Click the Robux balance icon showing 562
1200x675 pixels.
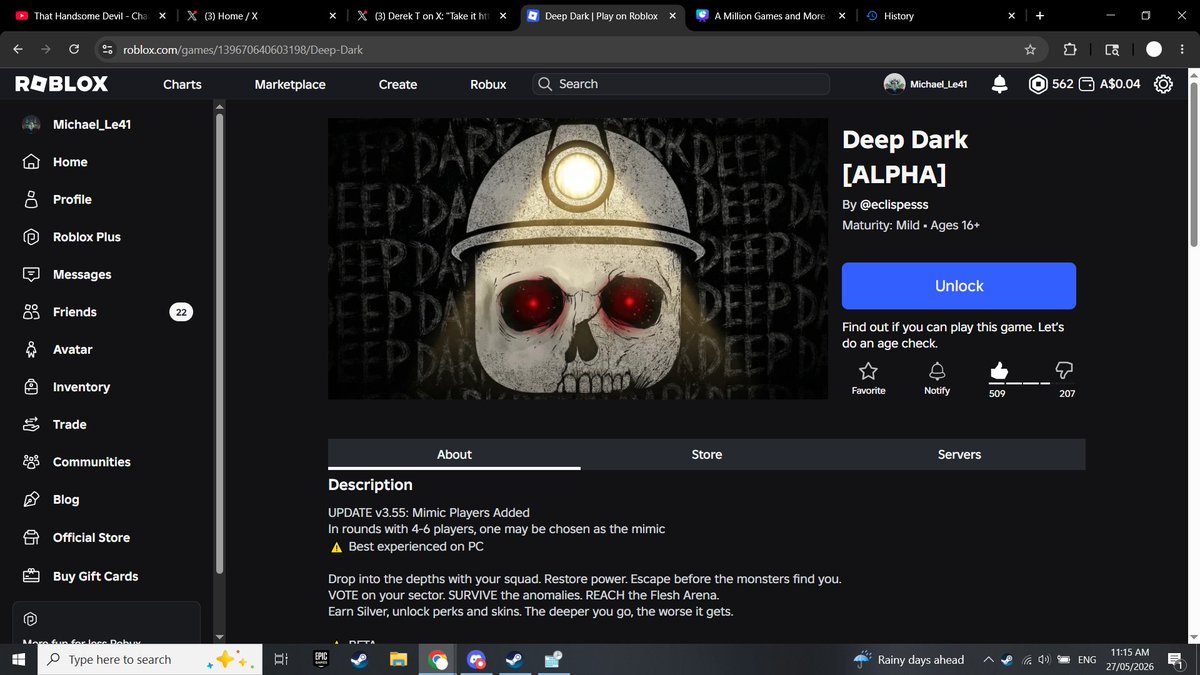click(1039, 84)
